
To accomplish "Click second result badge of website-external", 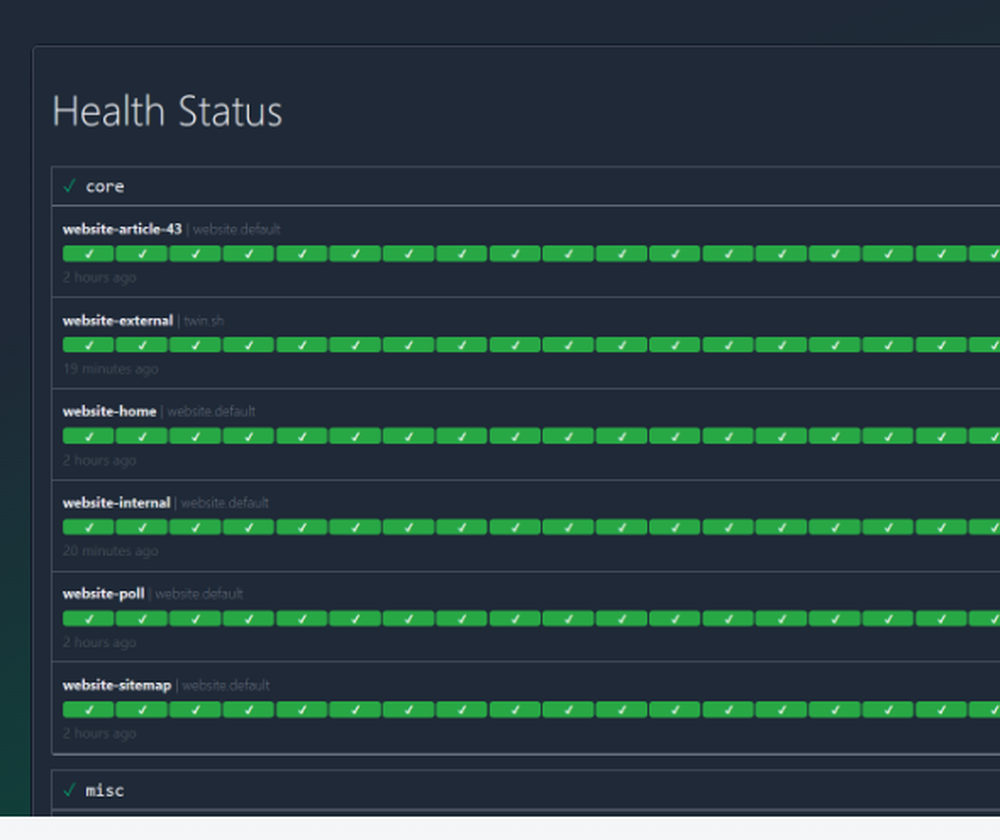I will (x=142, y=345).
